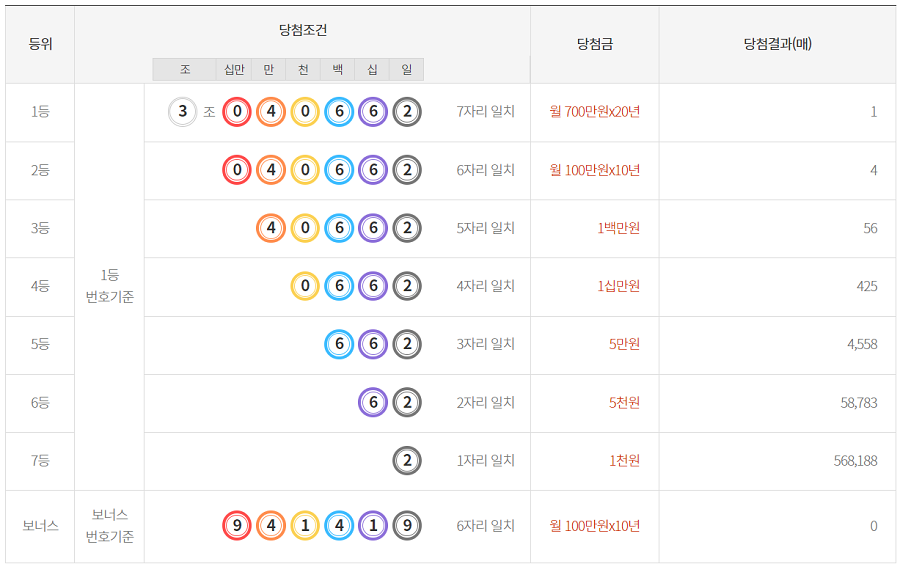The width and height of the screenshot is (900, 564).
Task: Click the yellow 0 ball in 4등 row
Action: click(305, 286)
